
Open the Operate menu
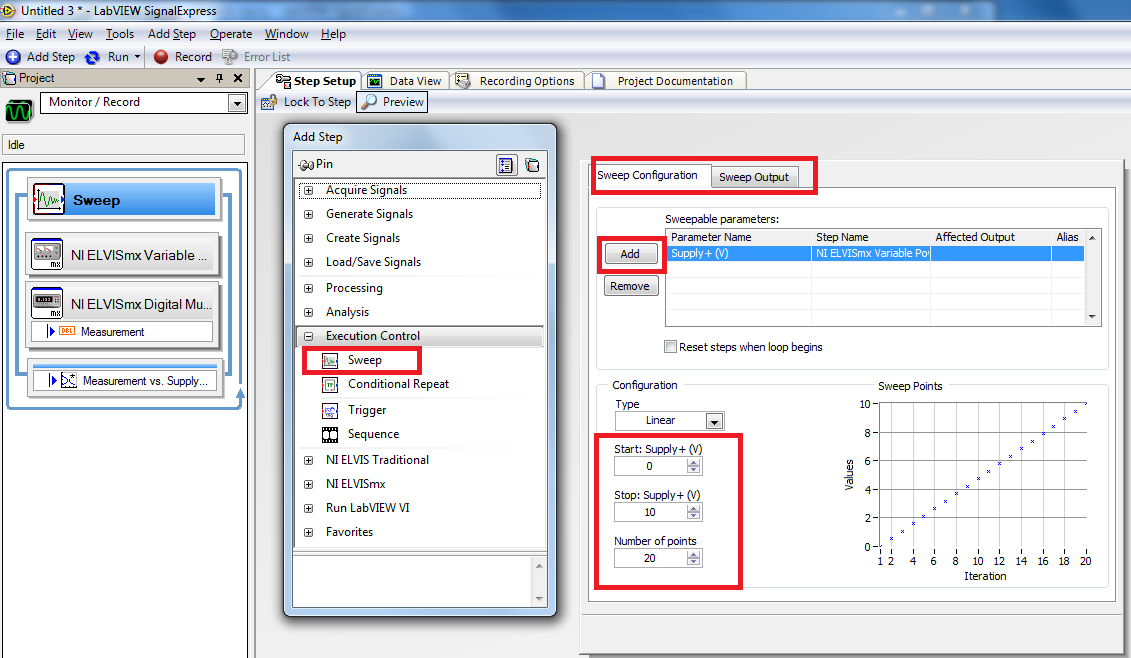231,34
